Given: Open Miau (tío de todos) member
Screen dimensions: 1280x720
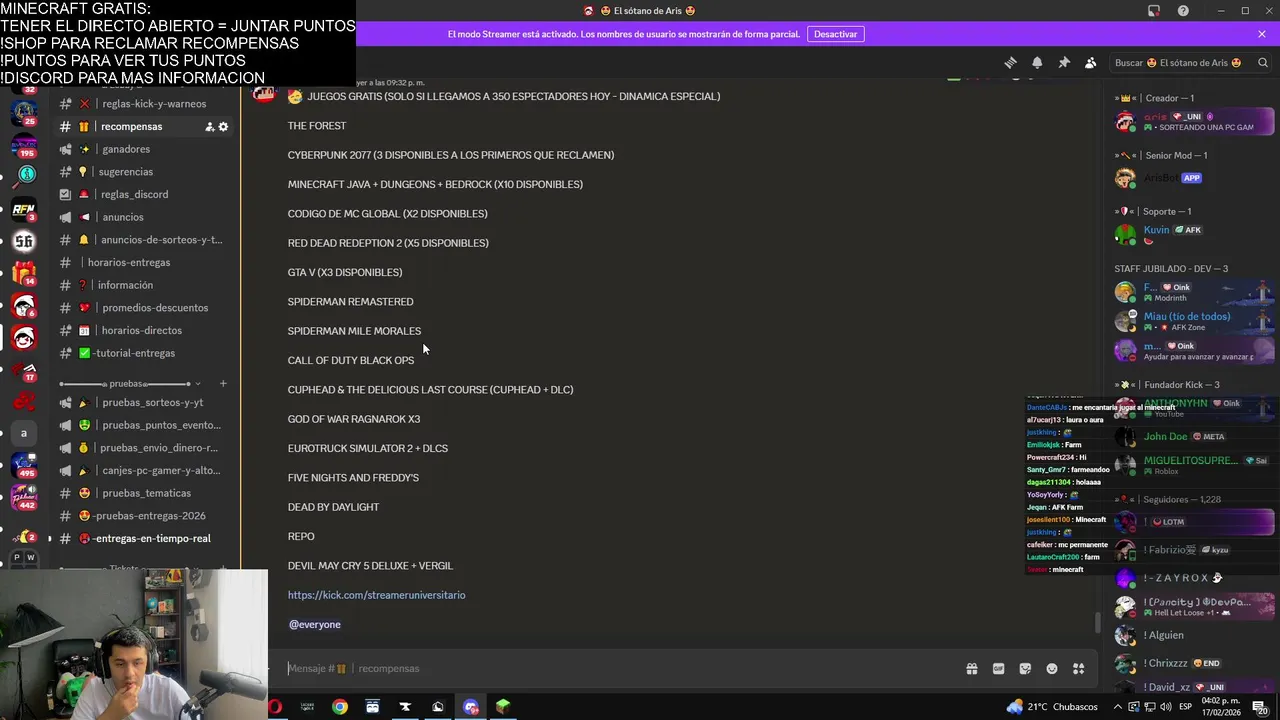Looking at the screenshot, I should tap(1194, 321).
